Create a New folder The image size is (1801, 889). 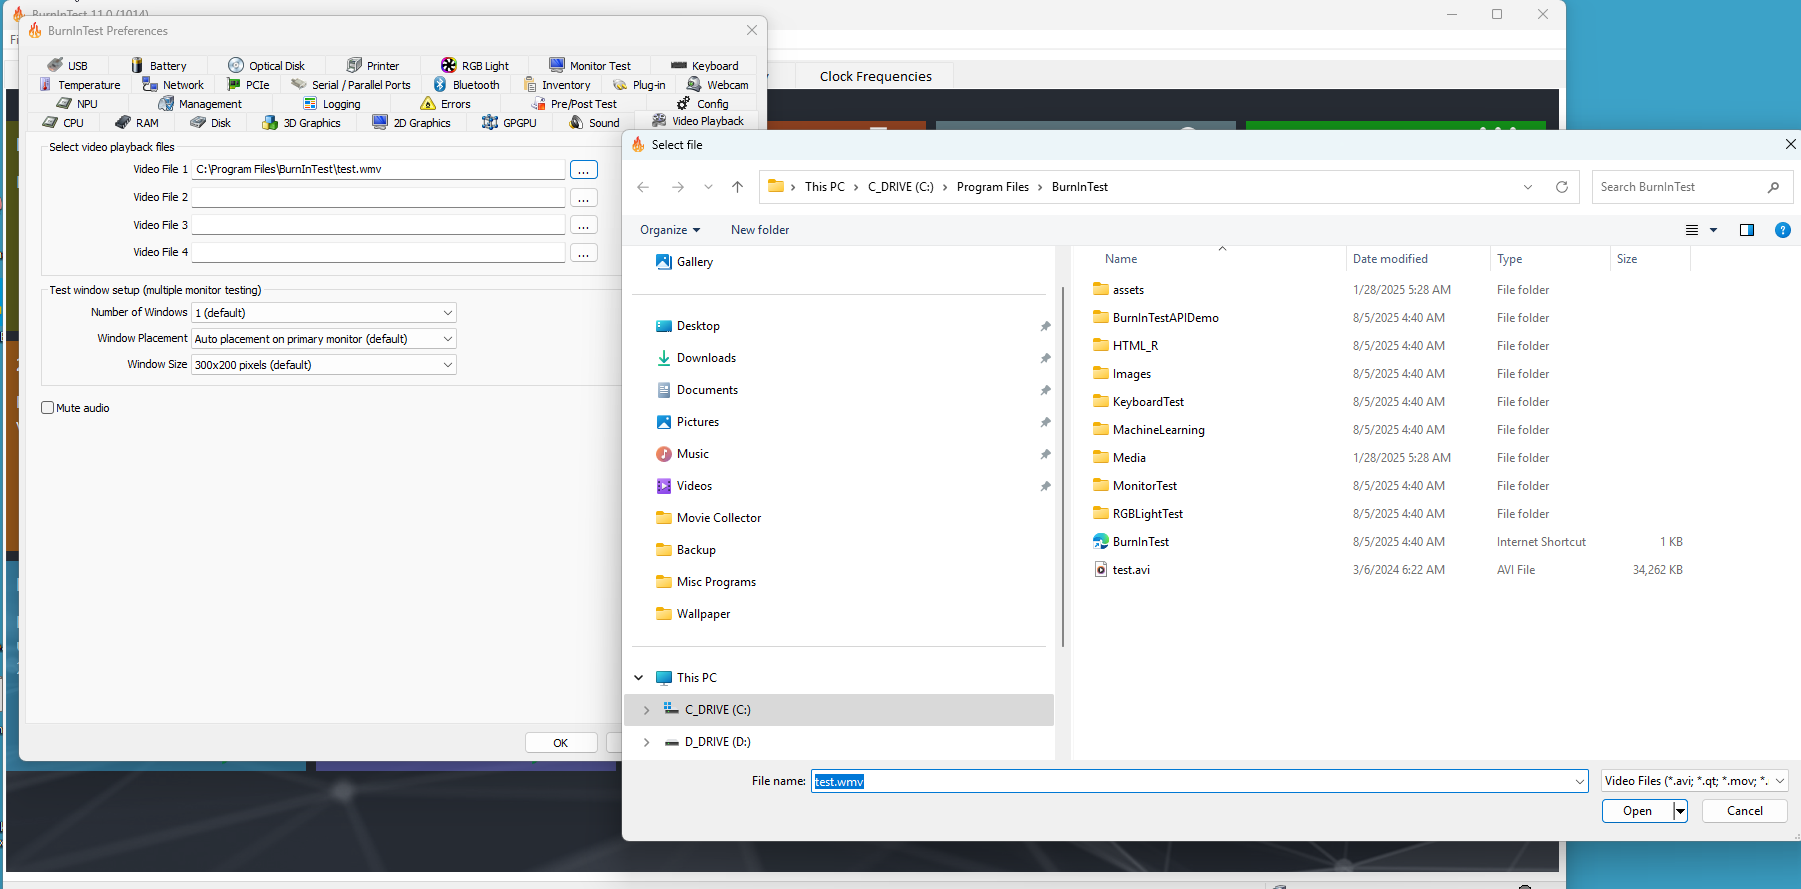point(760,230)
